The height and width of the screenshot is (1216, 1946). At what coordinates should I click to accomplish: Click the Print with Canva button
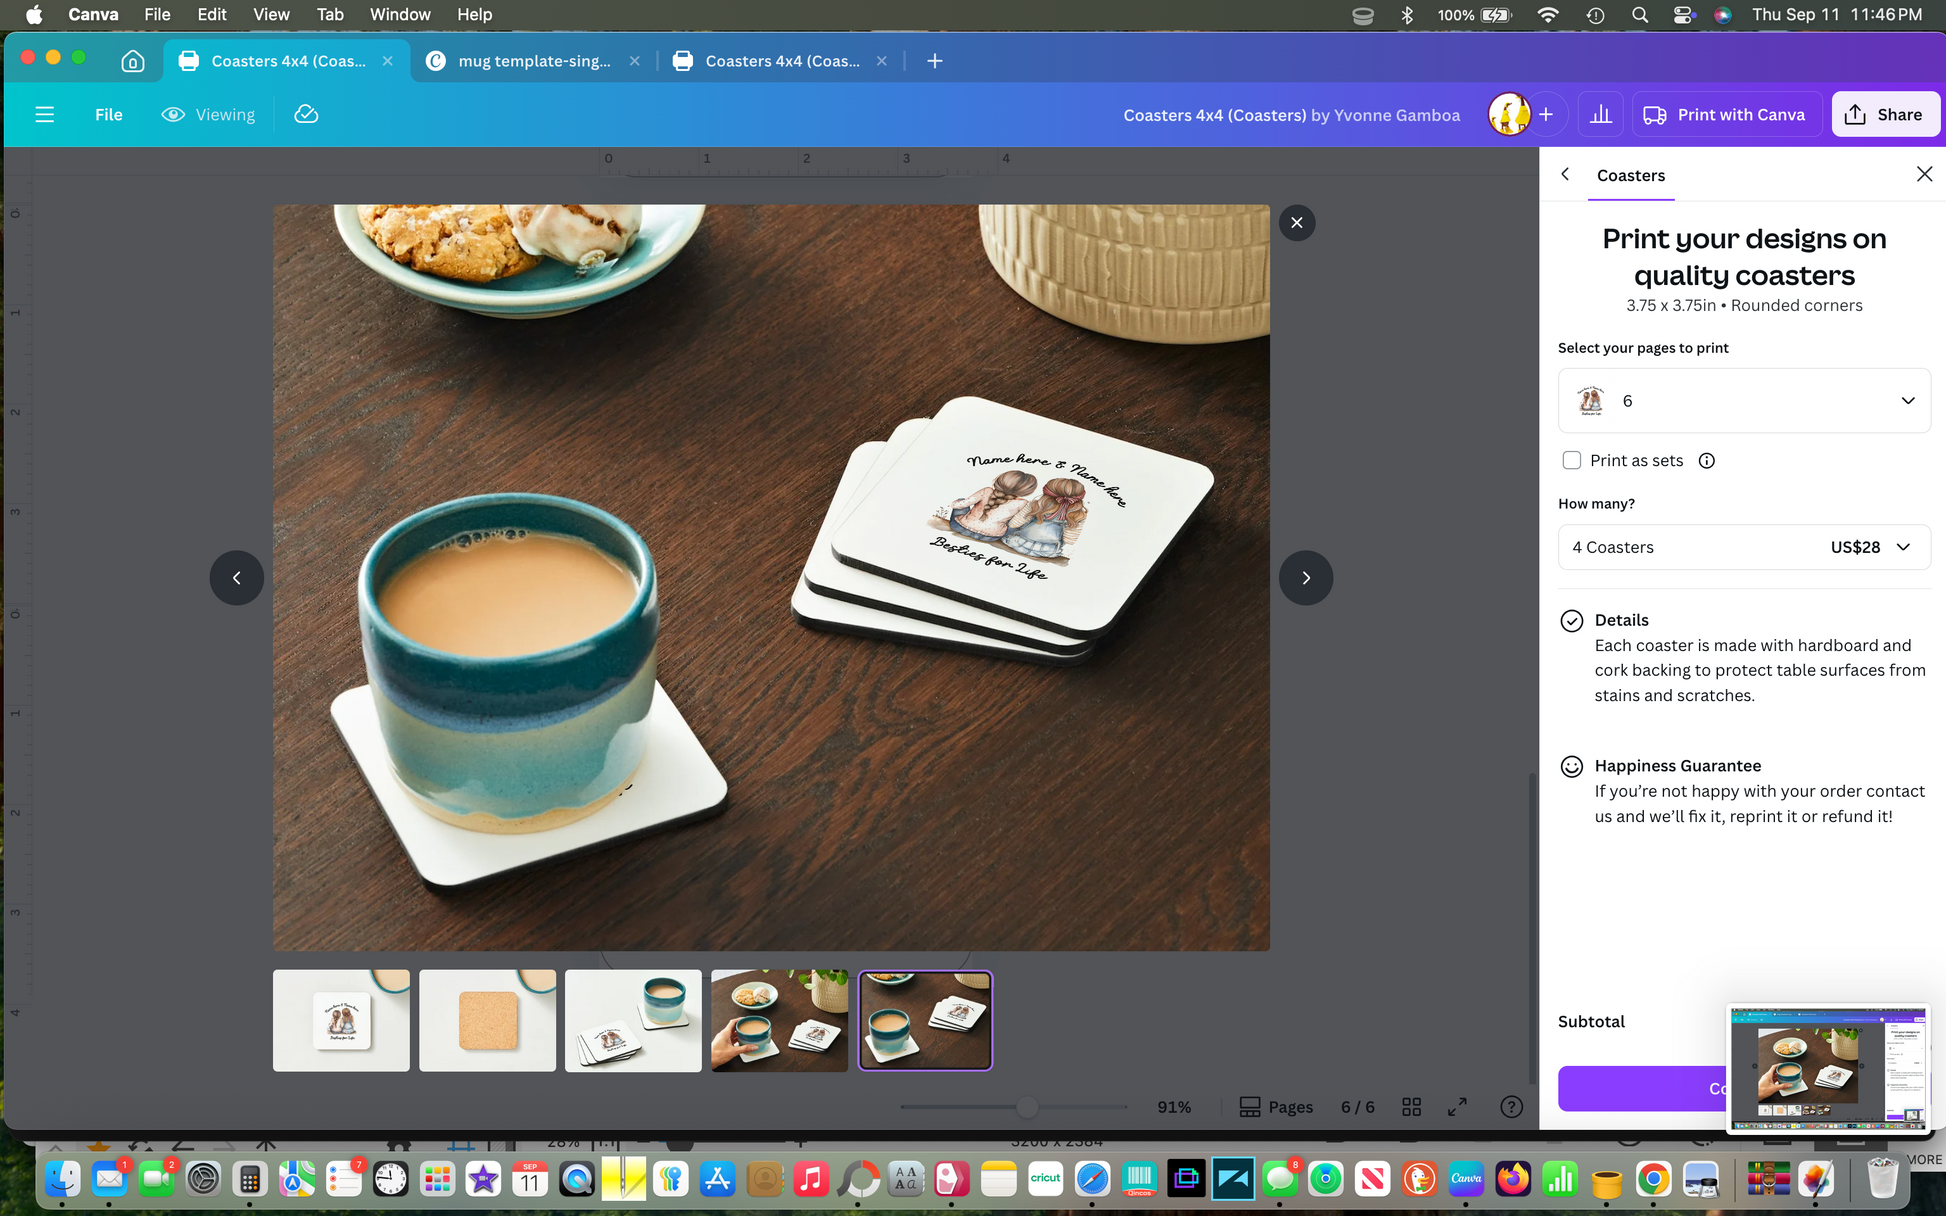click(1726, 114)
